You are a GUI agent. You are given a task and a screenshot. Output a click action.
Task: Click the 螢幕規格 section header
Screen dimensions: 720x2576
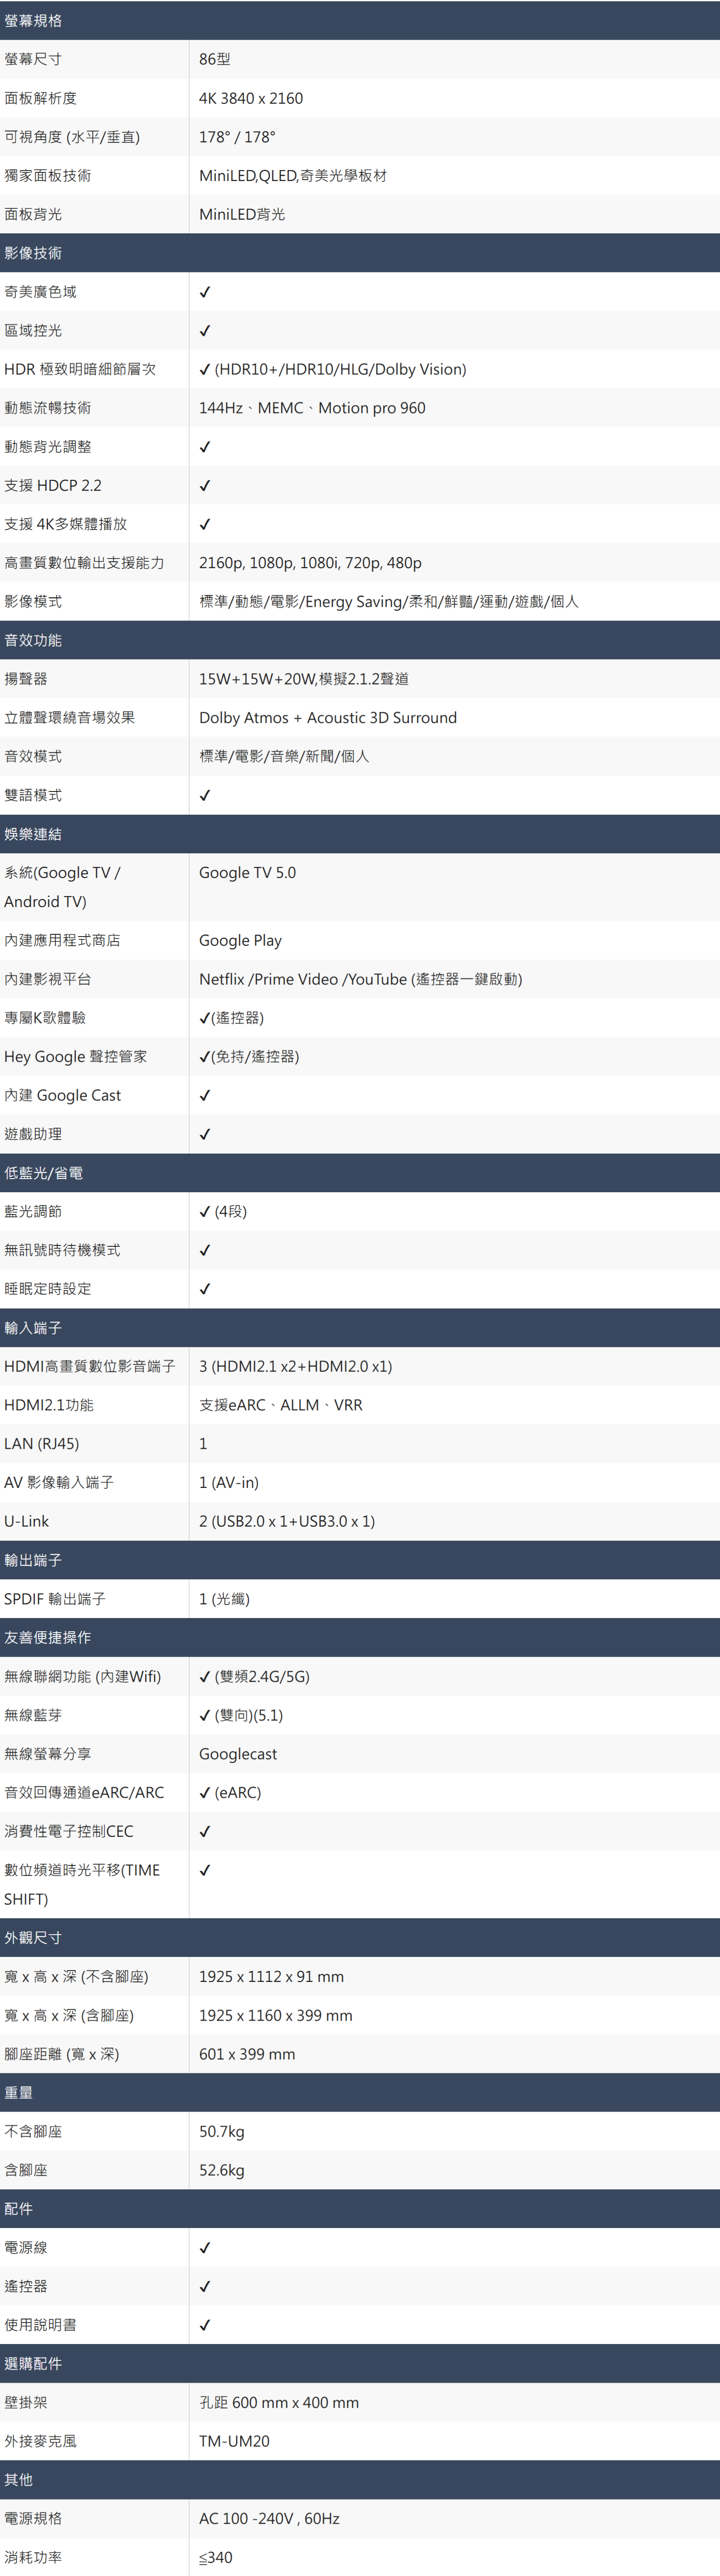point(33,21)
